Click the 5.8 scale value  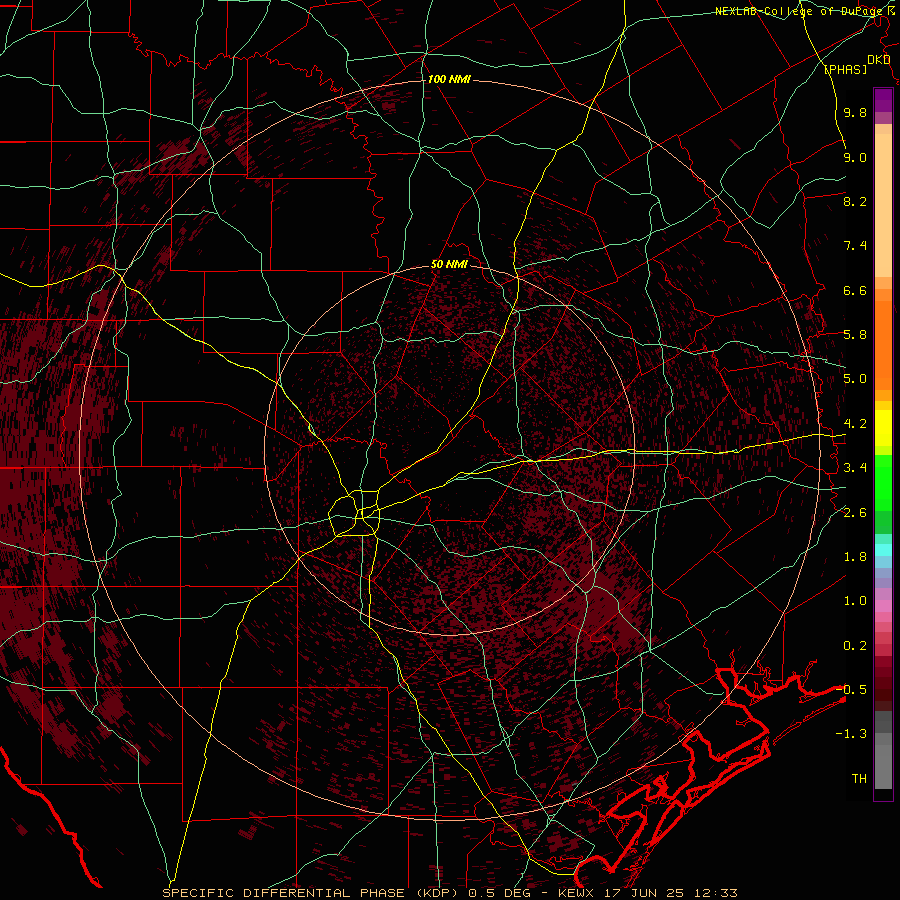[855, 335]
